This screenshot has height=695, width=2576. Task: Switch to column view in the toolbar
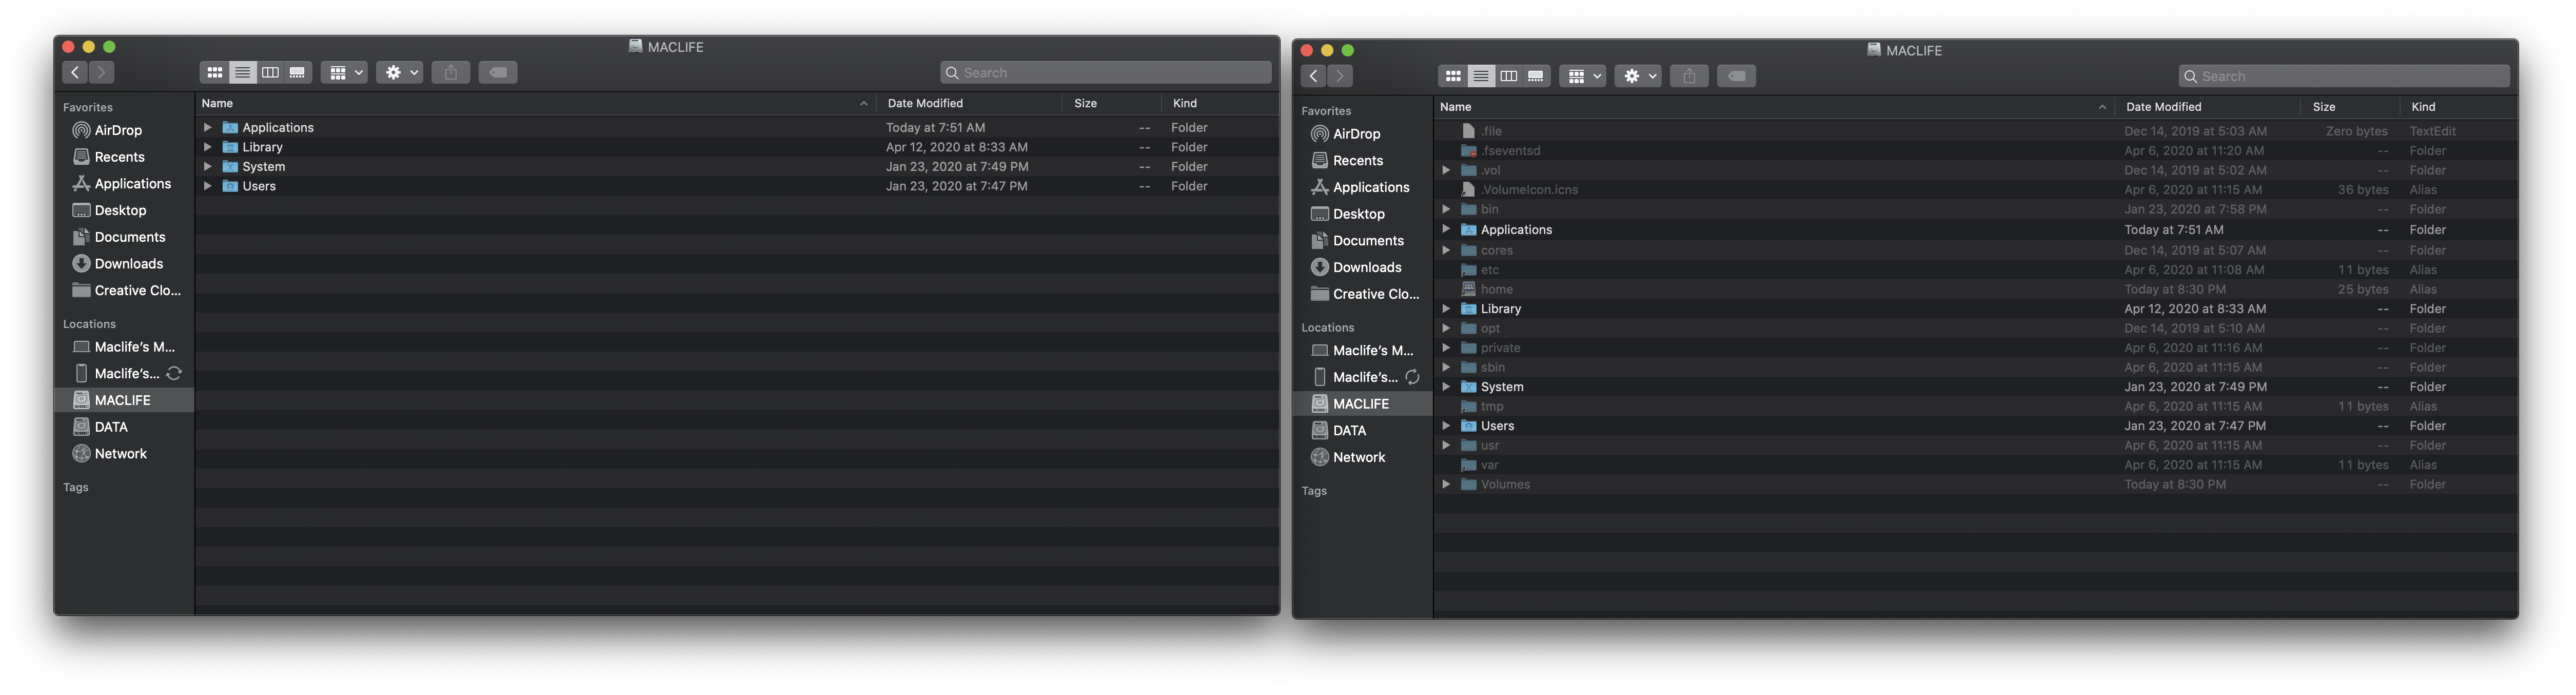tap(271, 71)
